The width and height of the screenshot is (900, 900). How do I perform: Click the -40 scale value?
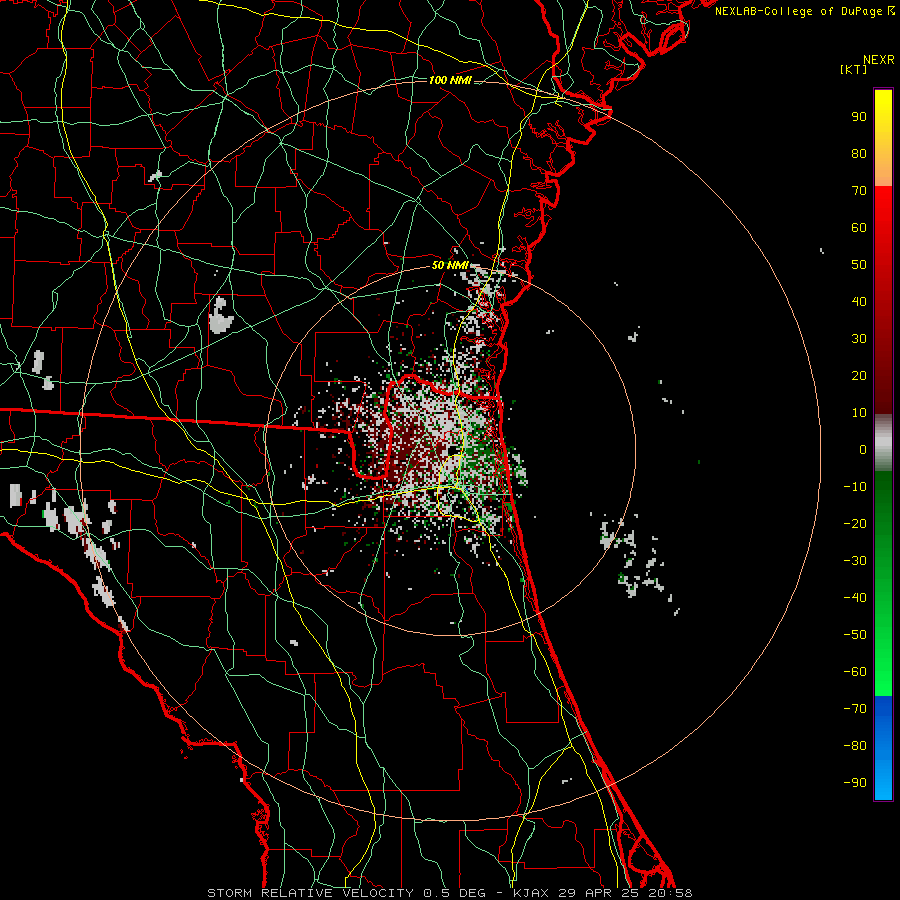[855, 598]
